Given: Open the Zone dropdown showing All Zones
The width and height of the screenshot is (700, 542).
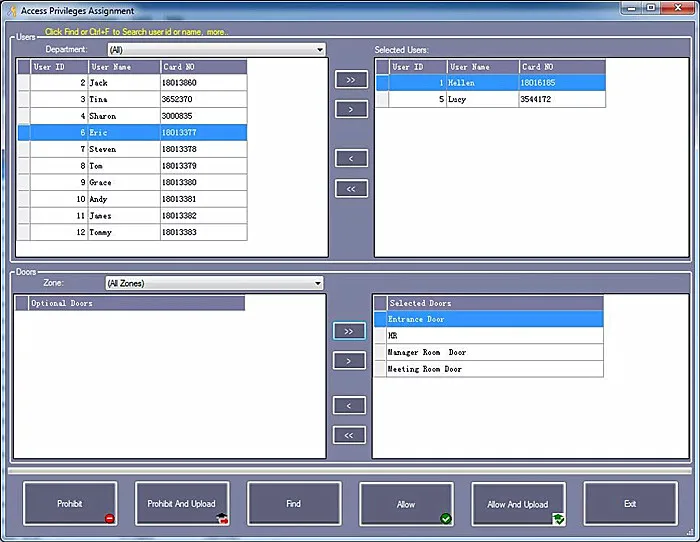Looking at the screenshot, I should 214,283.
